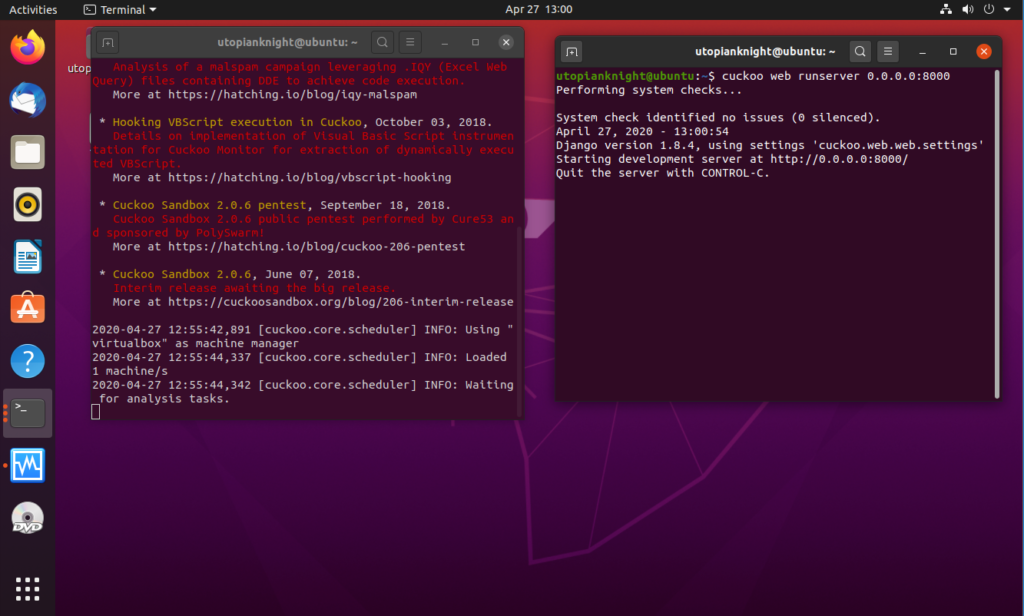Click "Quit the server with CONTROL-C." line
1024x616 pixels.
pyautogui.click(x=663, y=173)
